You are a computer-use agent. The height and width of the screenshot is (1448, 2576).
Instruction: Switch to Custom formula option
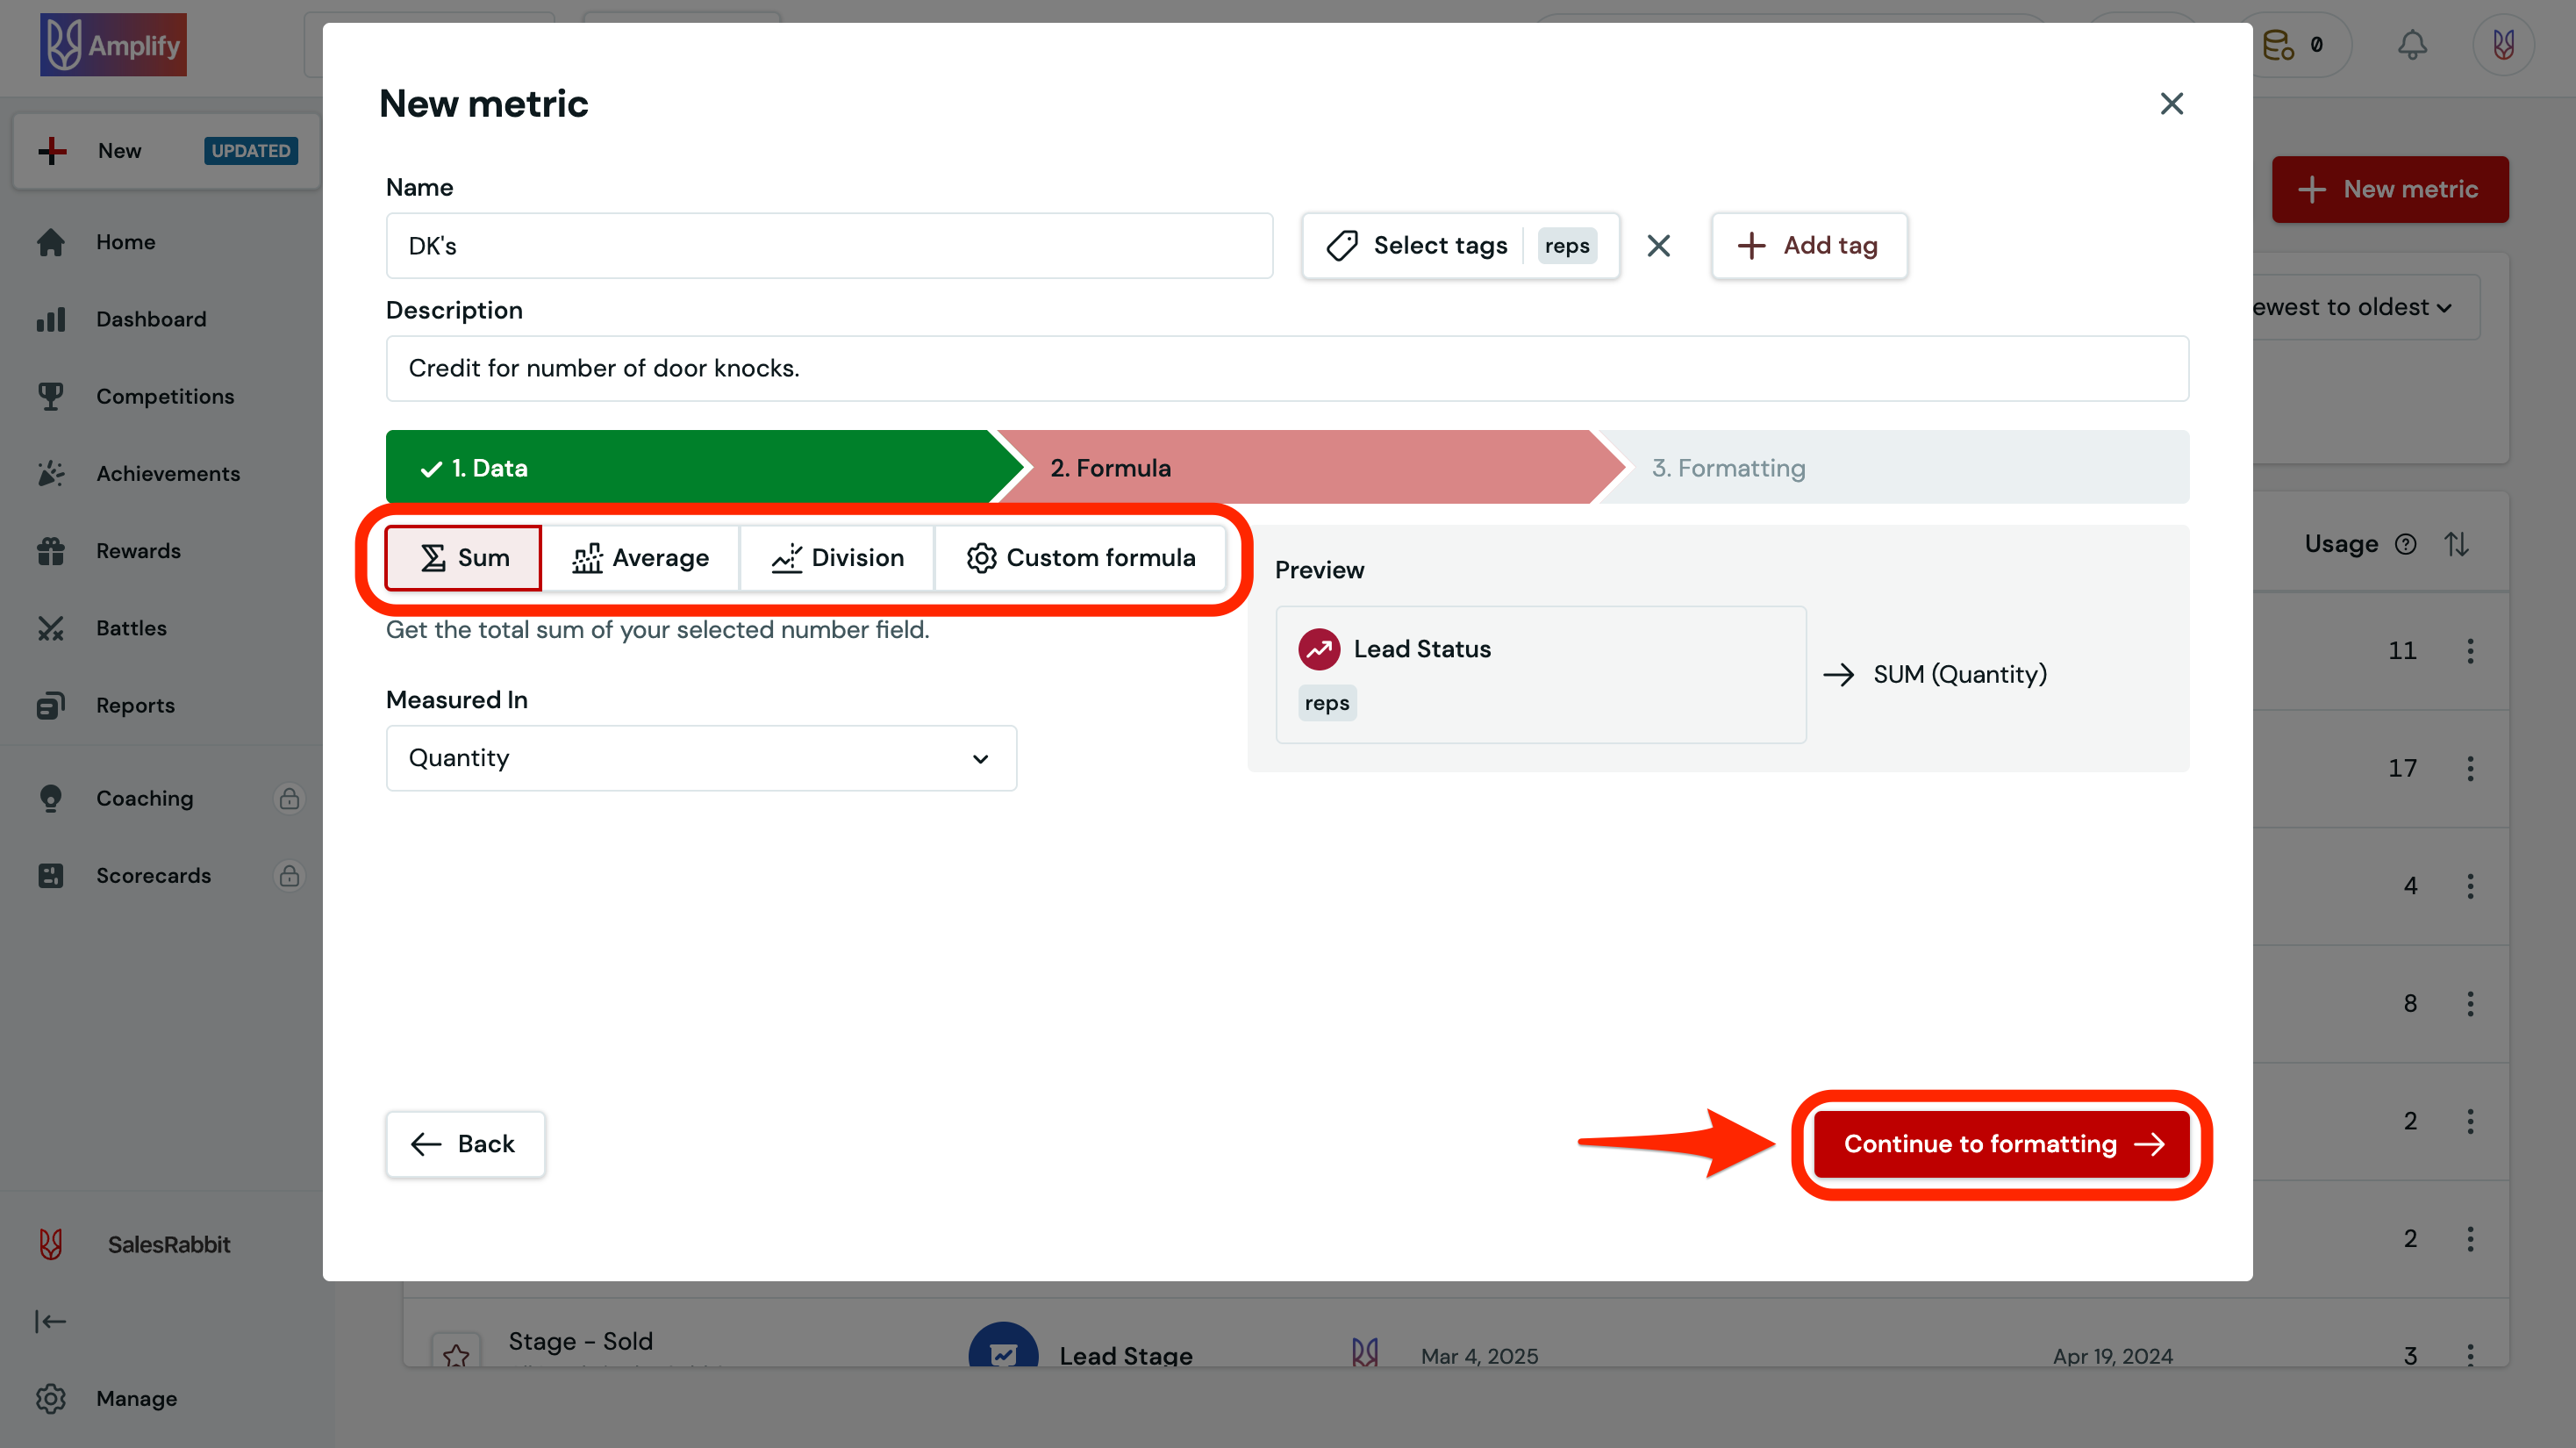point(1081,558)
